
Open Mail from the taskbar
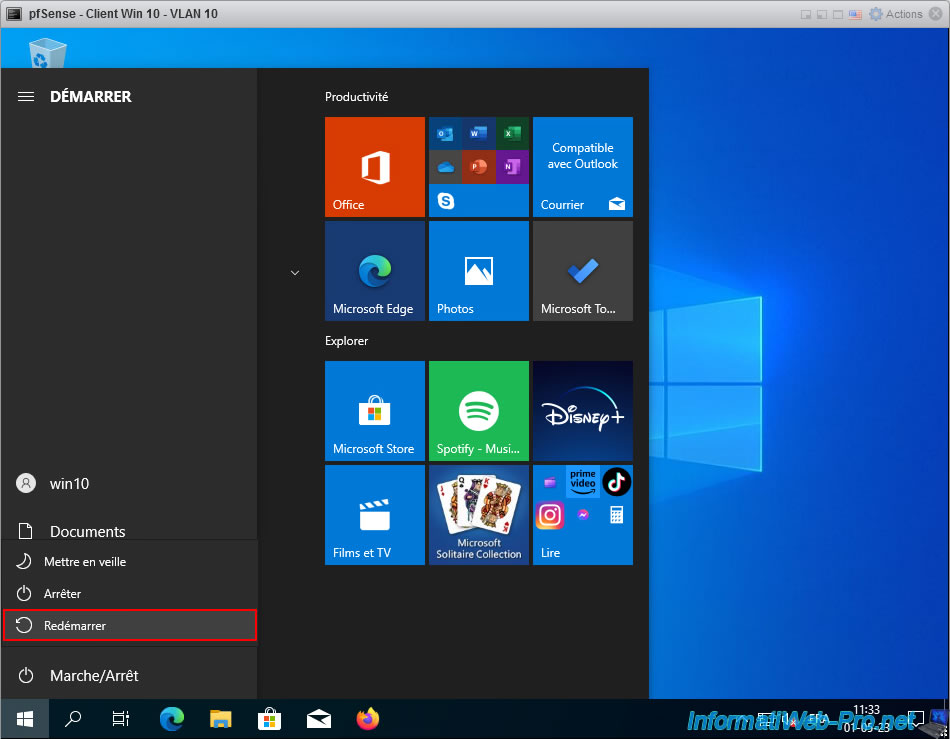(x=319, y=719)
